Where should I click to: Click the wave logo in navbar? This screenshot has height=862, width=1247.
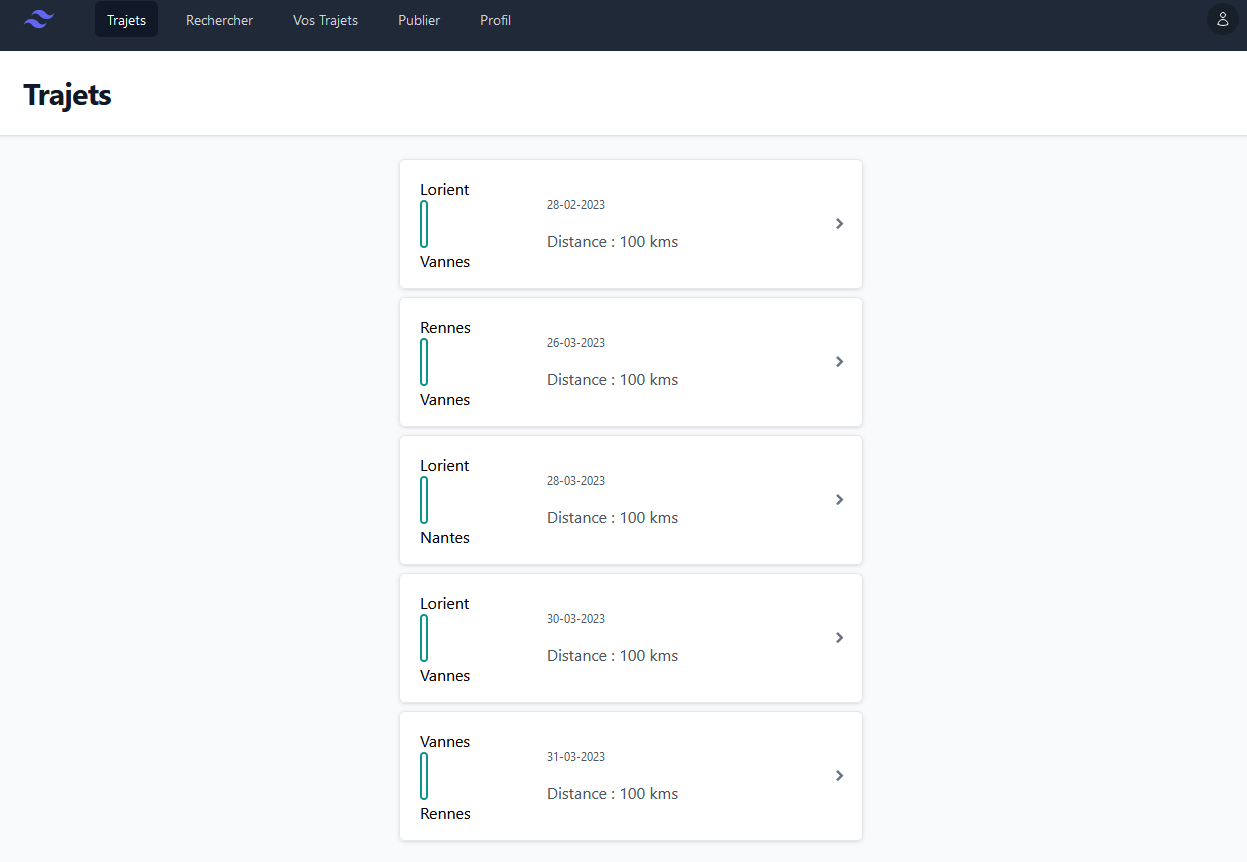[39, 20]
